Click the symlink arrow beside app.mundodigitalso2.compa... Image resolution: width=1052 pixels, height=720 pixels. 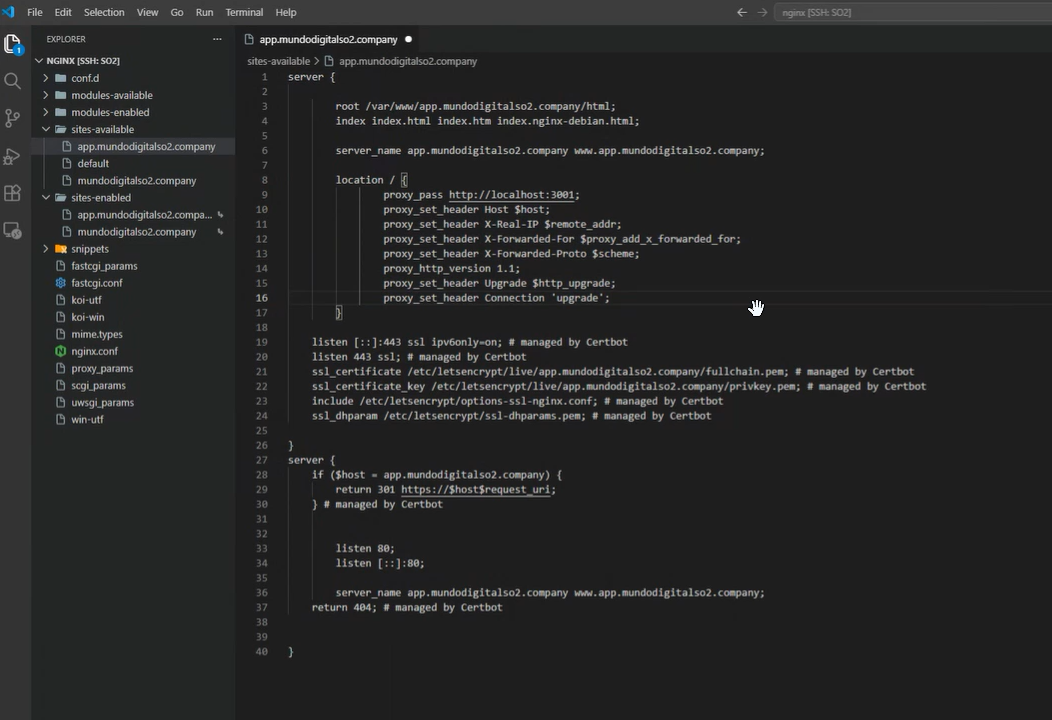(x=220, y=215)
